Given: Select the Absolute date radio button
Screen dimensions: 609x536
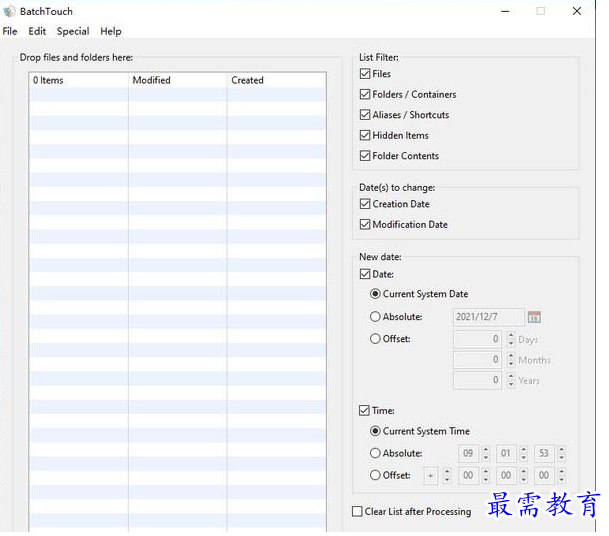Looking at the screenshot, I should (x=375, y=317).
